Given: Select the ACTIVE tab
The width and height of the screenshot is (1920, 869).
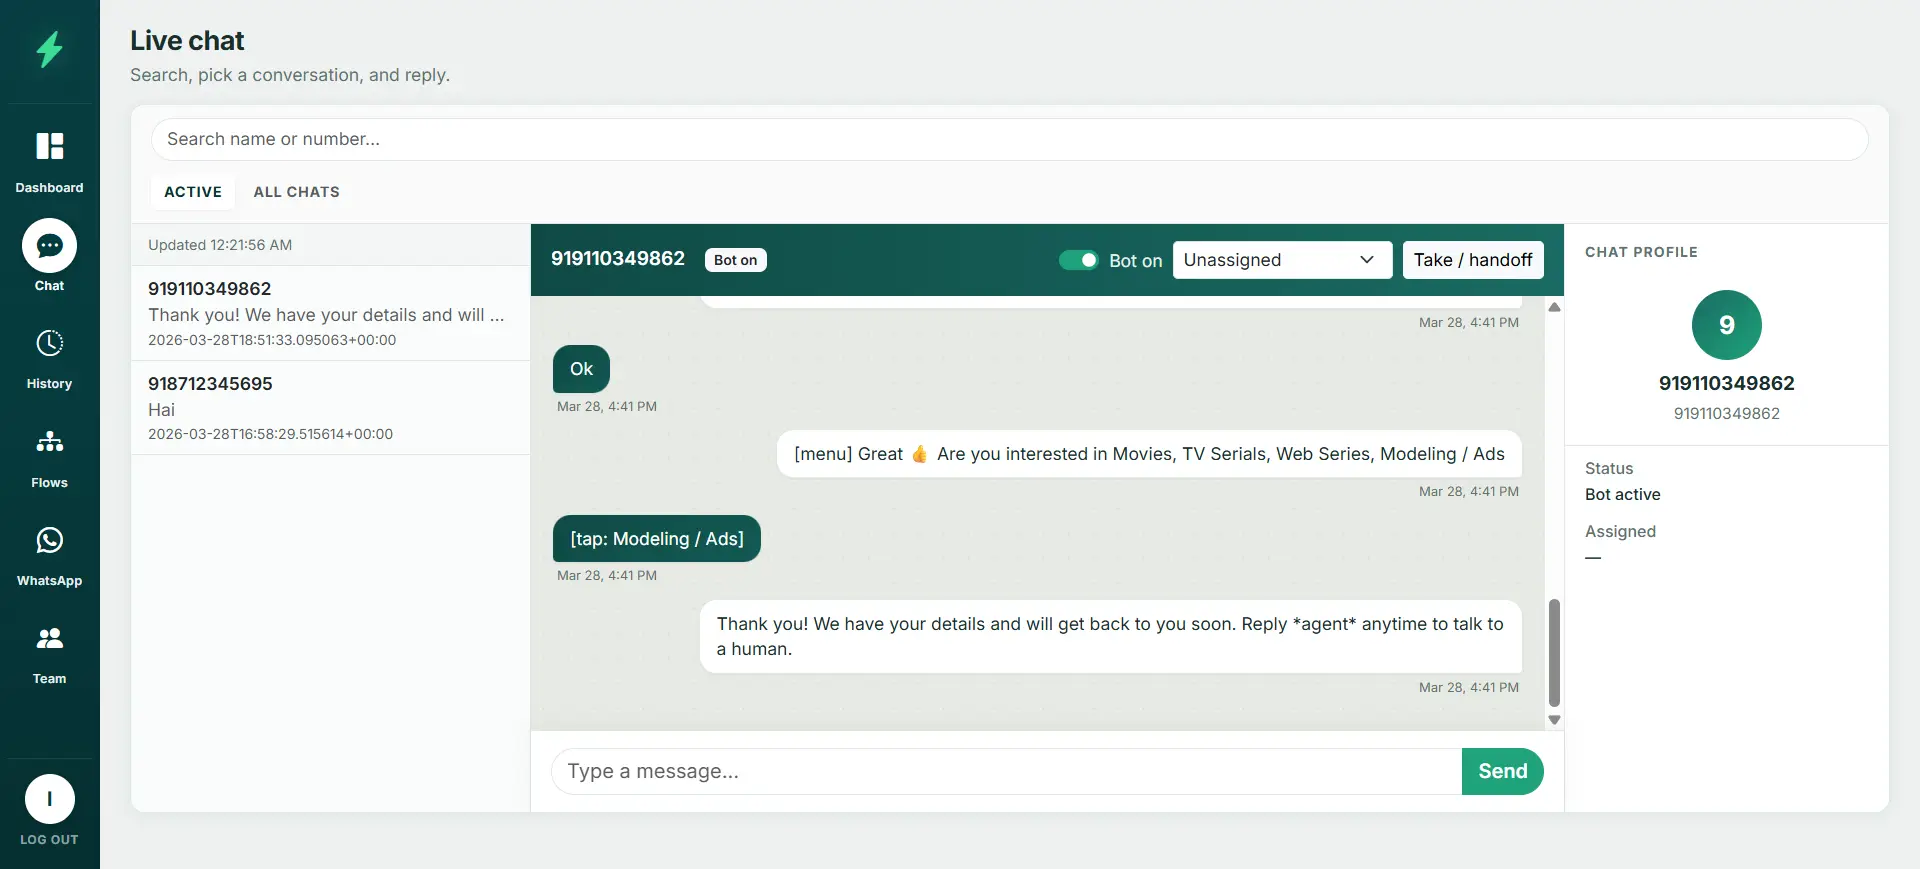Looking at the screenshot, I should click(193, 192).
